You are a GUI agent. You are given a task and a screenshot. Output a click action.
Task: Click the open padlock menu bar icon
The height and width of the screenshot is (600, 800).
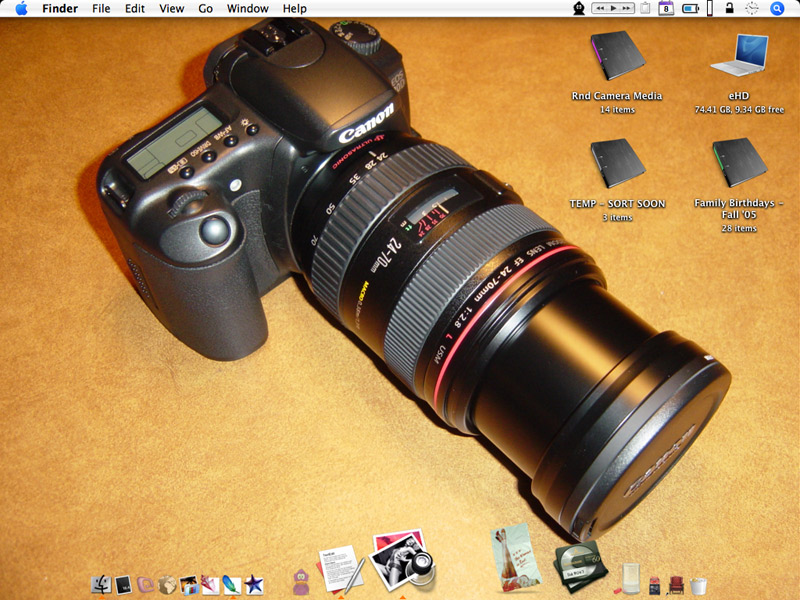(x=730, y=8)
